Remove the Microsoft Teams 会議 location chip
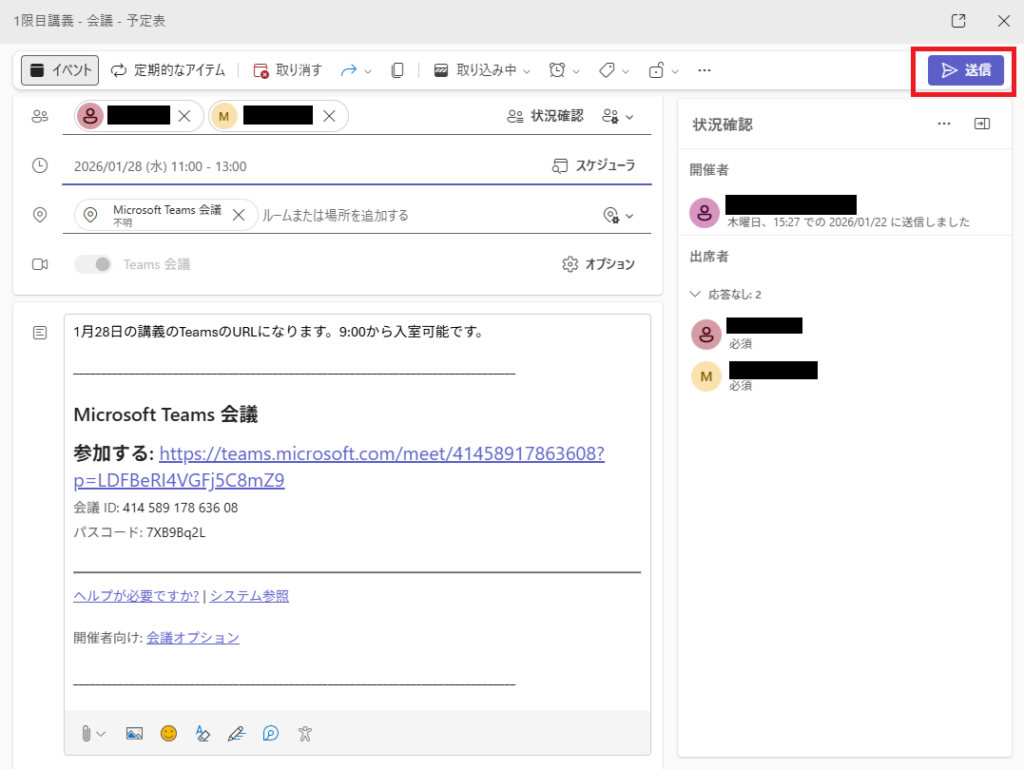 pos(238,215)
